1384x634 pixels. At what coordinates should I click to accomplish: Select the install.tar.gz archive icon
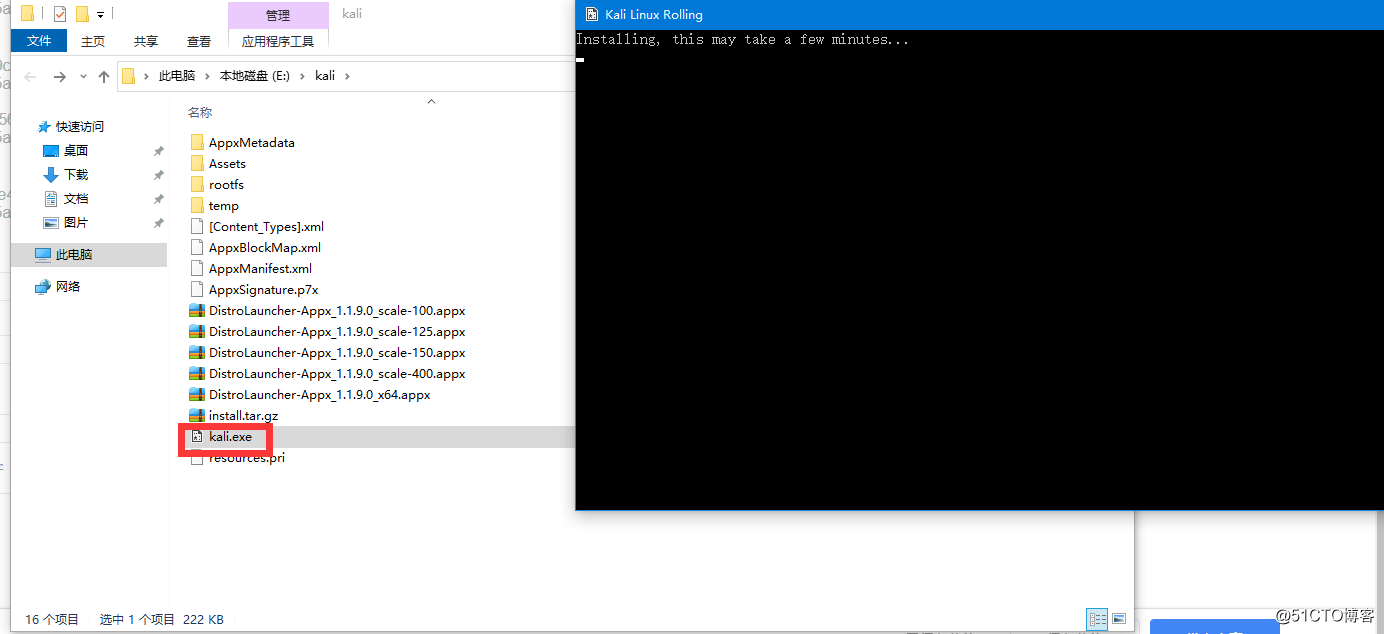pos(197,415)
